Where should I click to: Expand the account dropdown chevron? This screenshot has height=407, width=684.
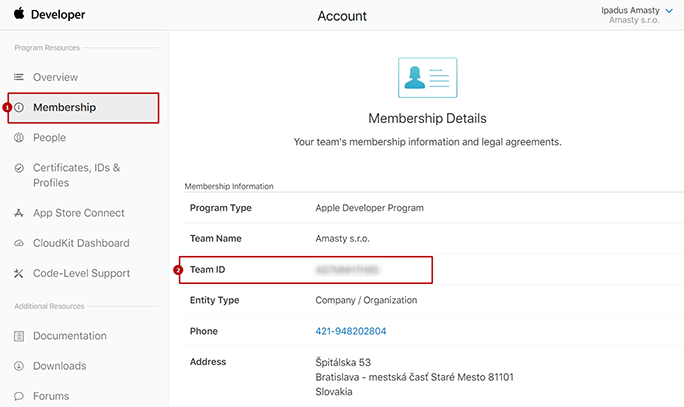click(x=669, y=11)
